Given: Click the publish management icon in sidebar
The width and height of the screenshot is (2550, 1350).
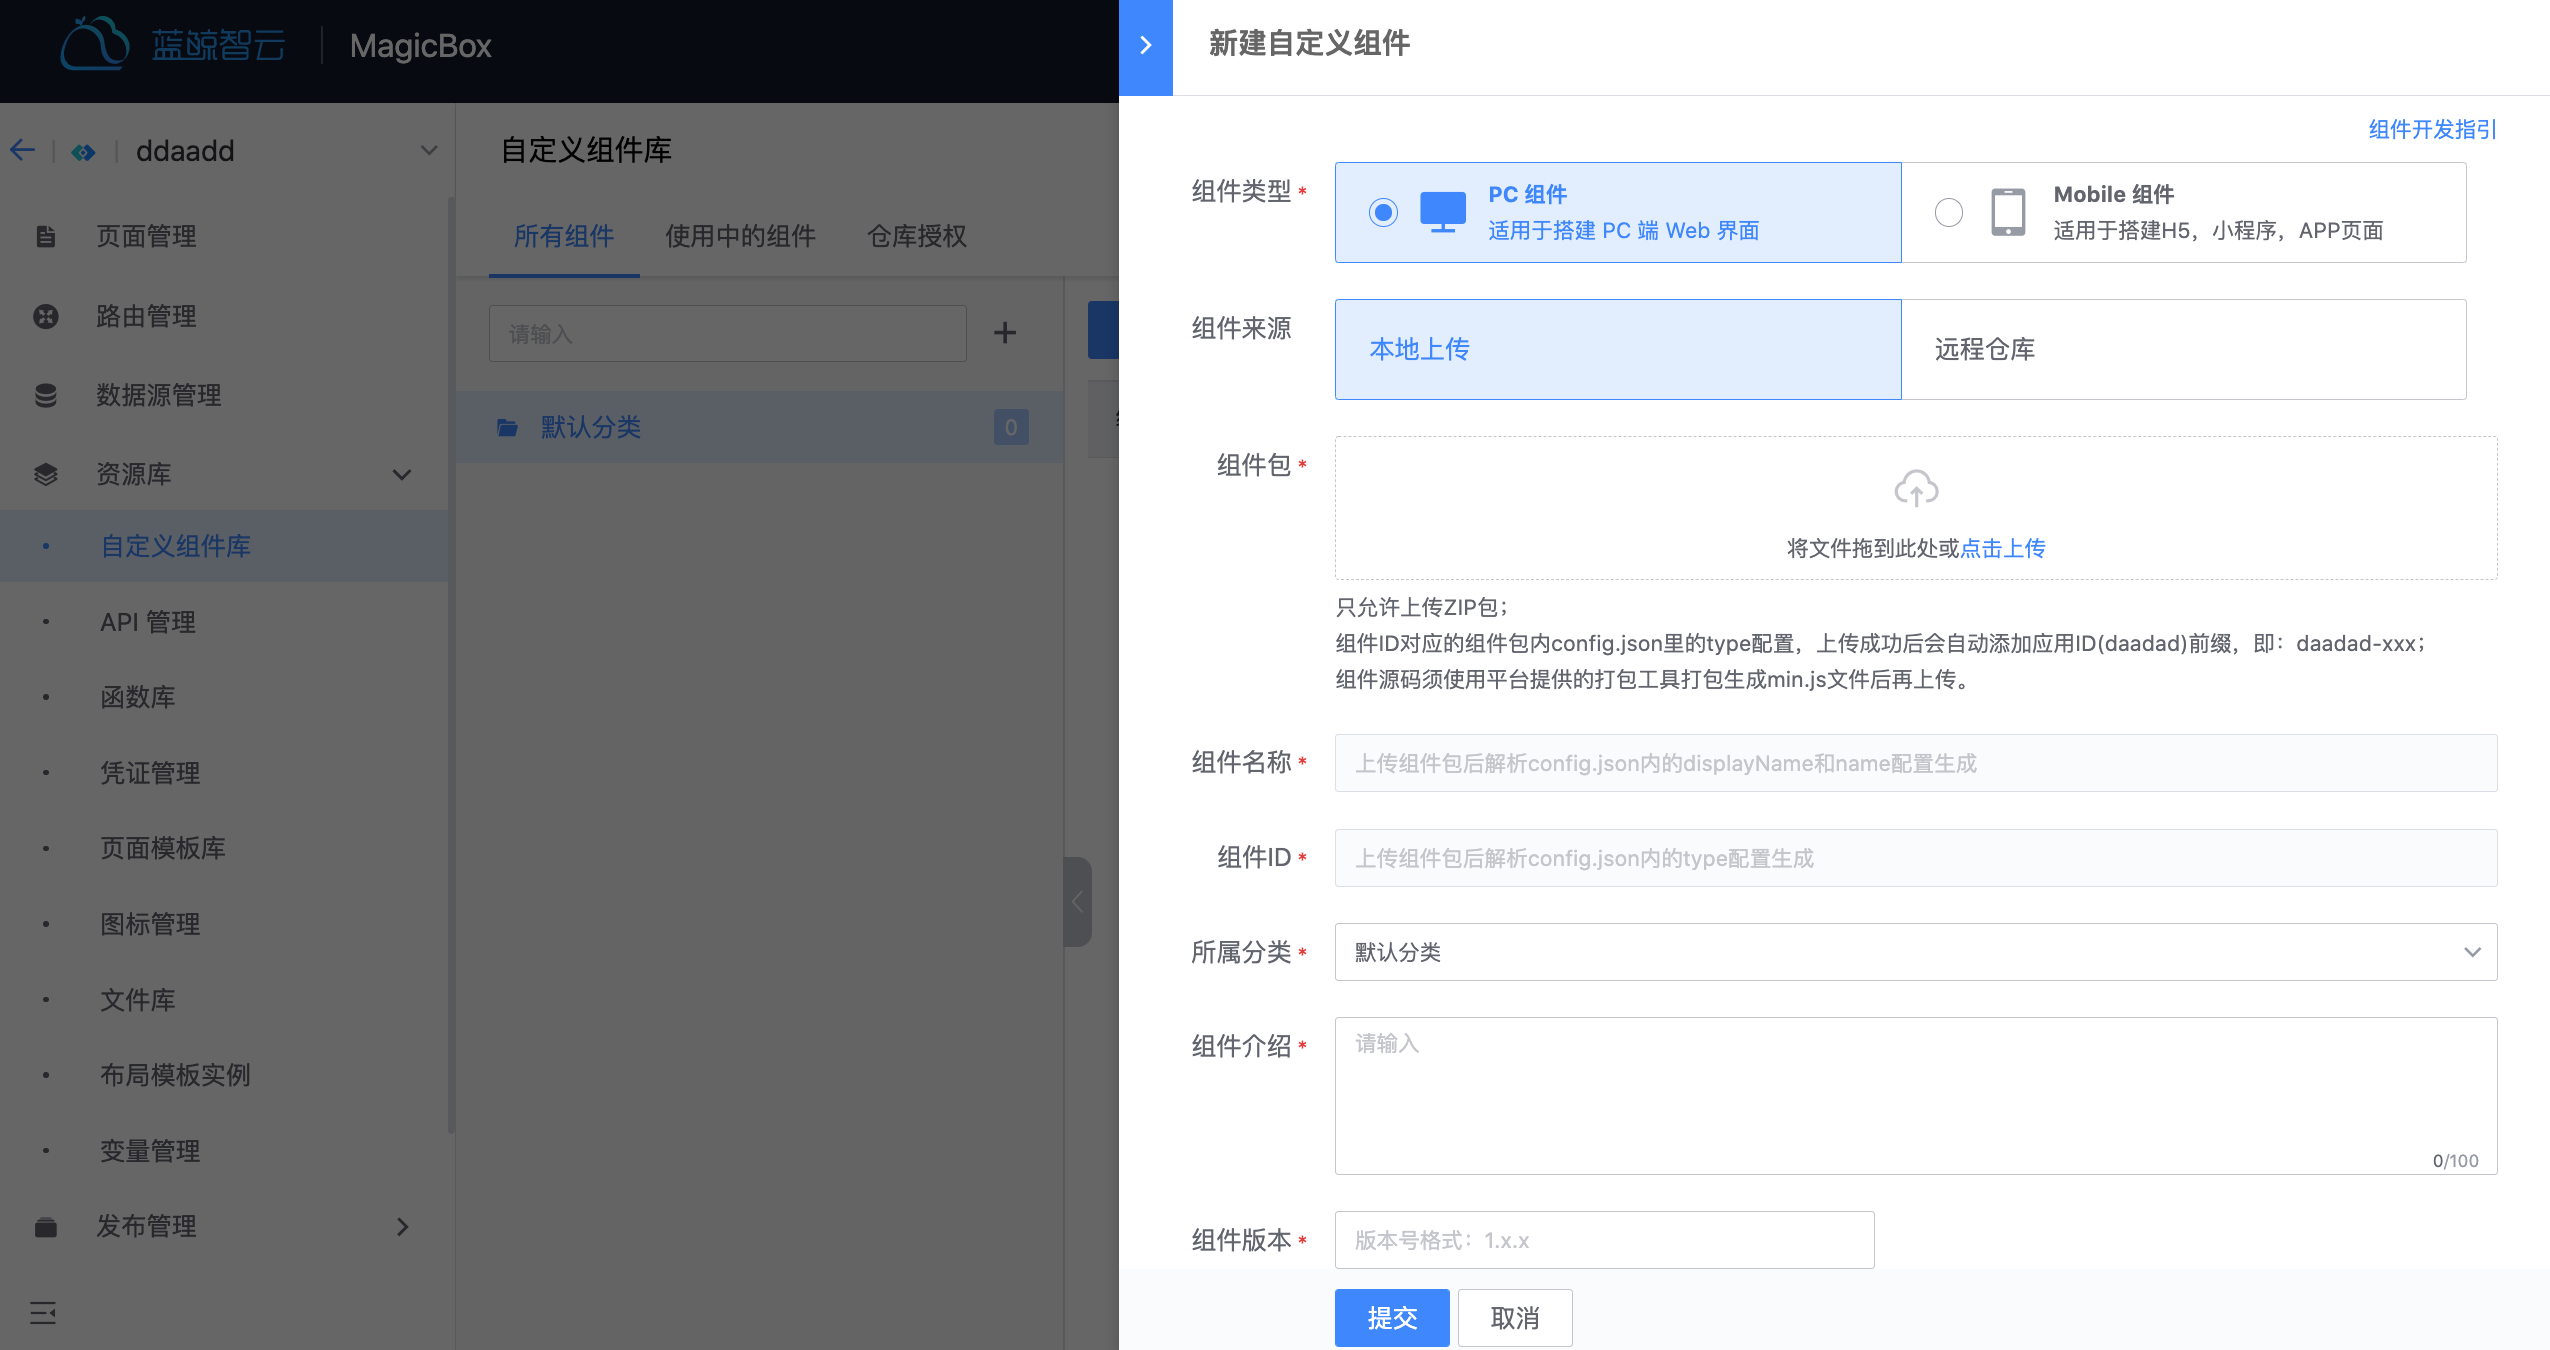Looking at the screenshot, I should (44, 1225).
